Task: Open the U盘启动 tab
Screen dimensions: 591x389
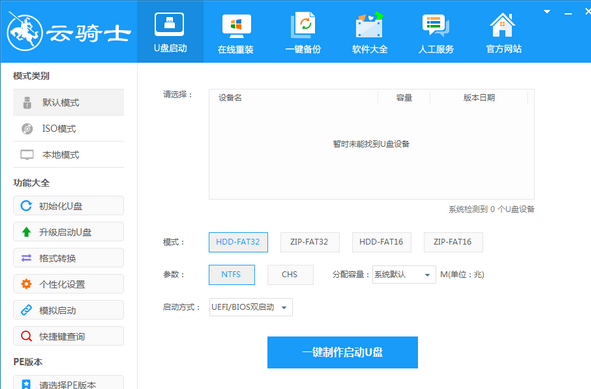Action: pos(170,32)
